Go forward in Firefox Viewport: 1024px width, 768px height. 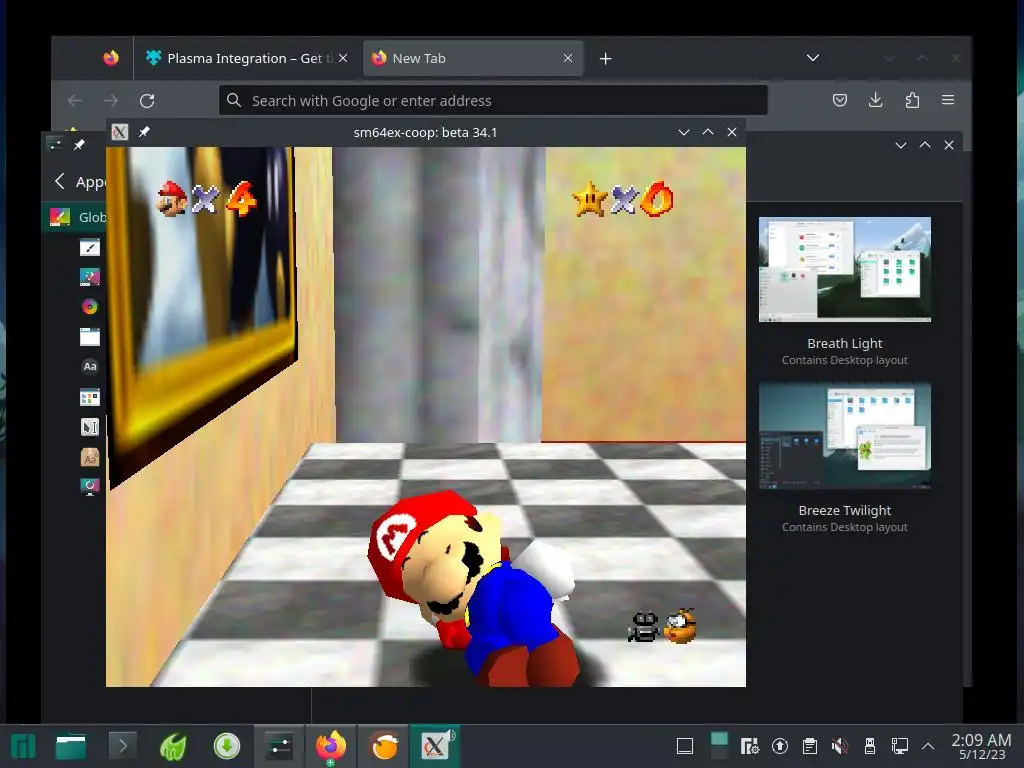111,101
